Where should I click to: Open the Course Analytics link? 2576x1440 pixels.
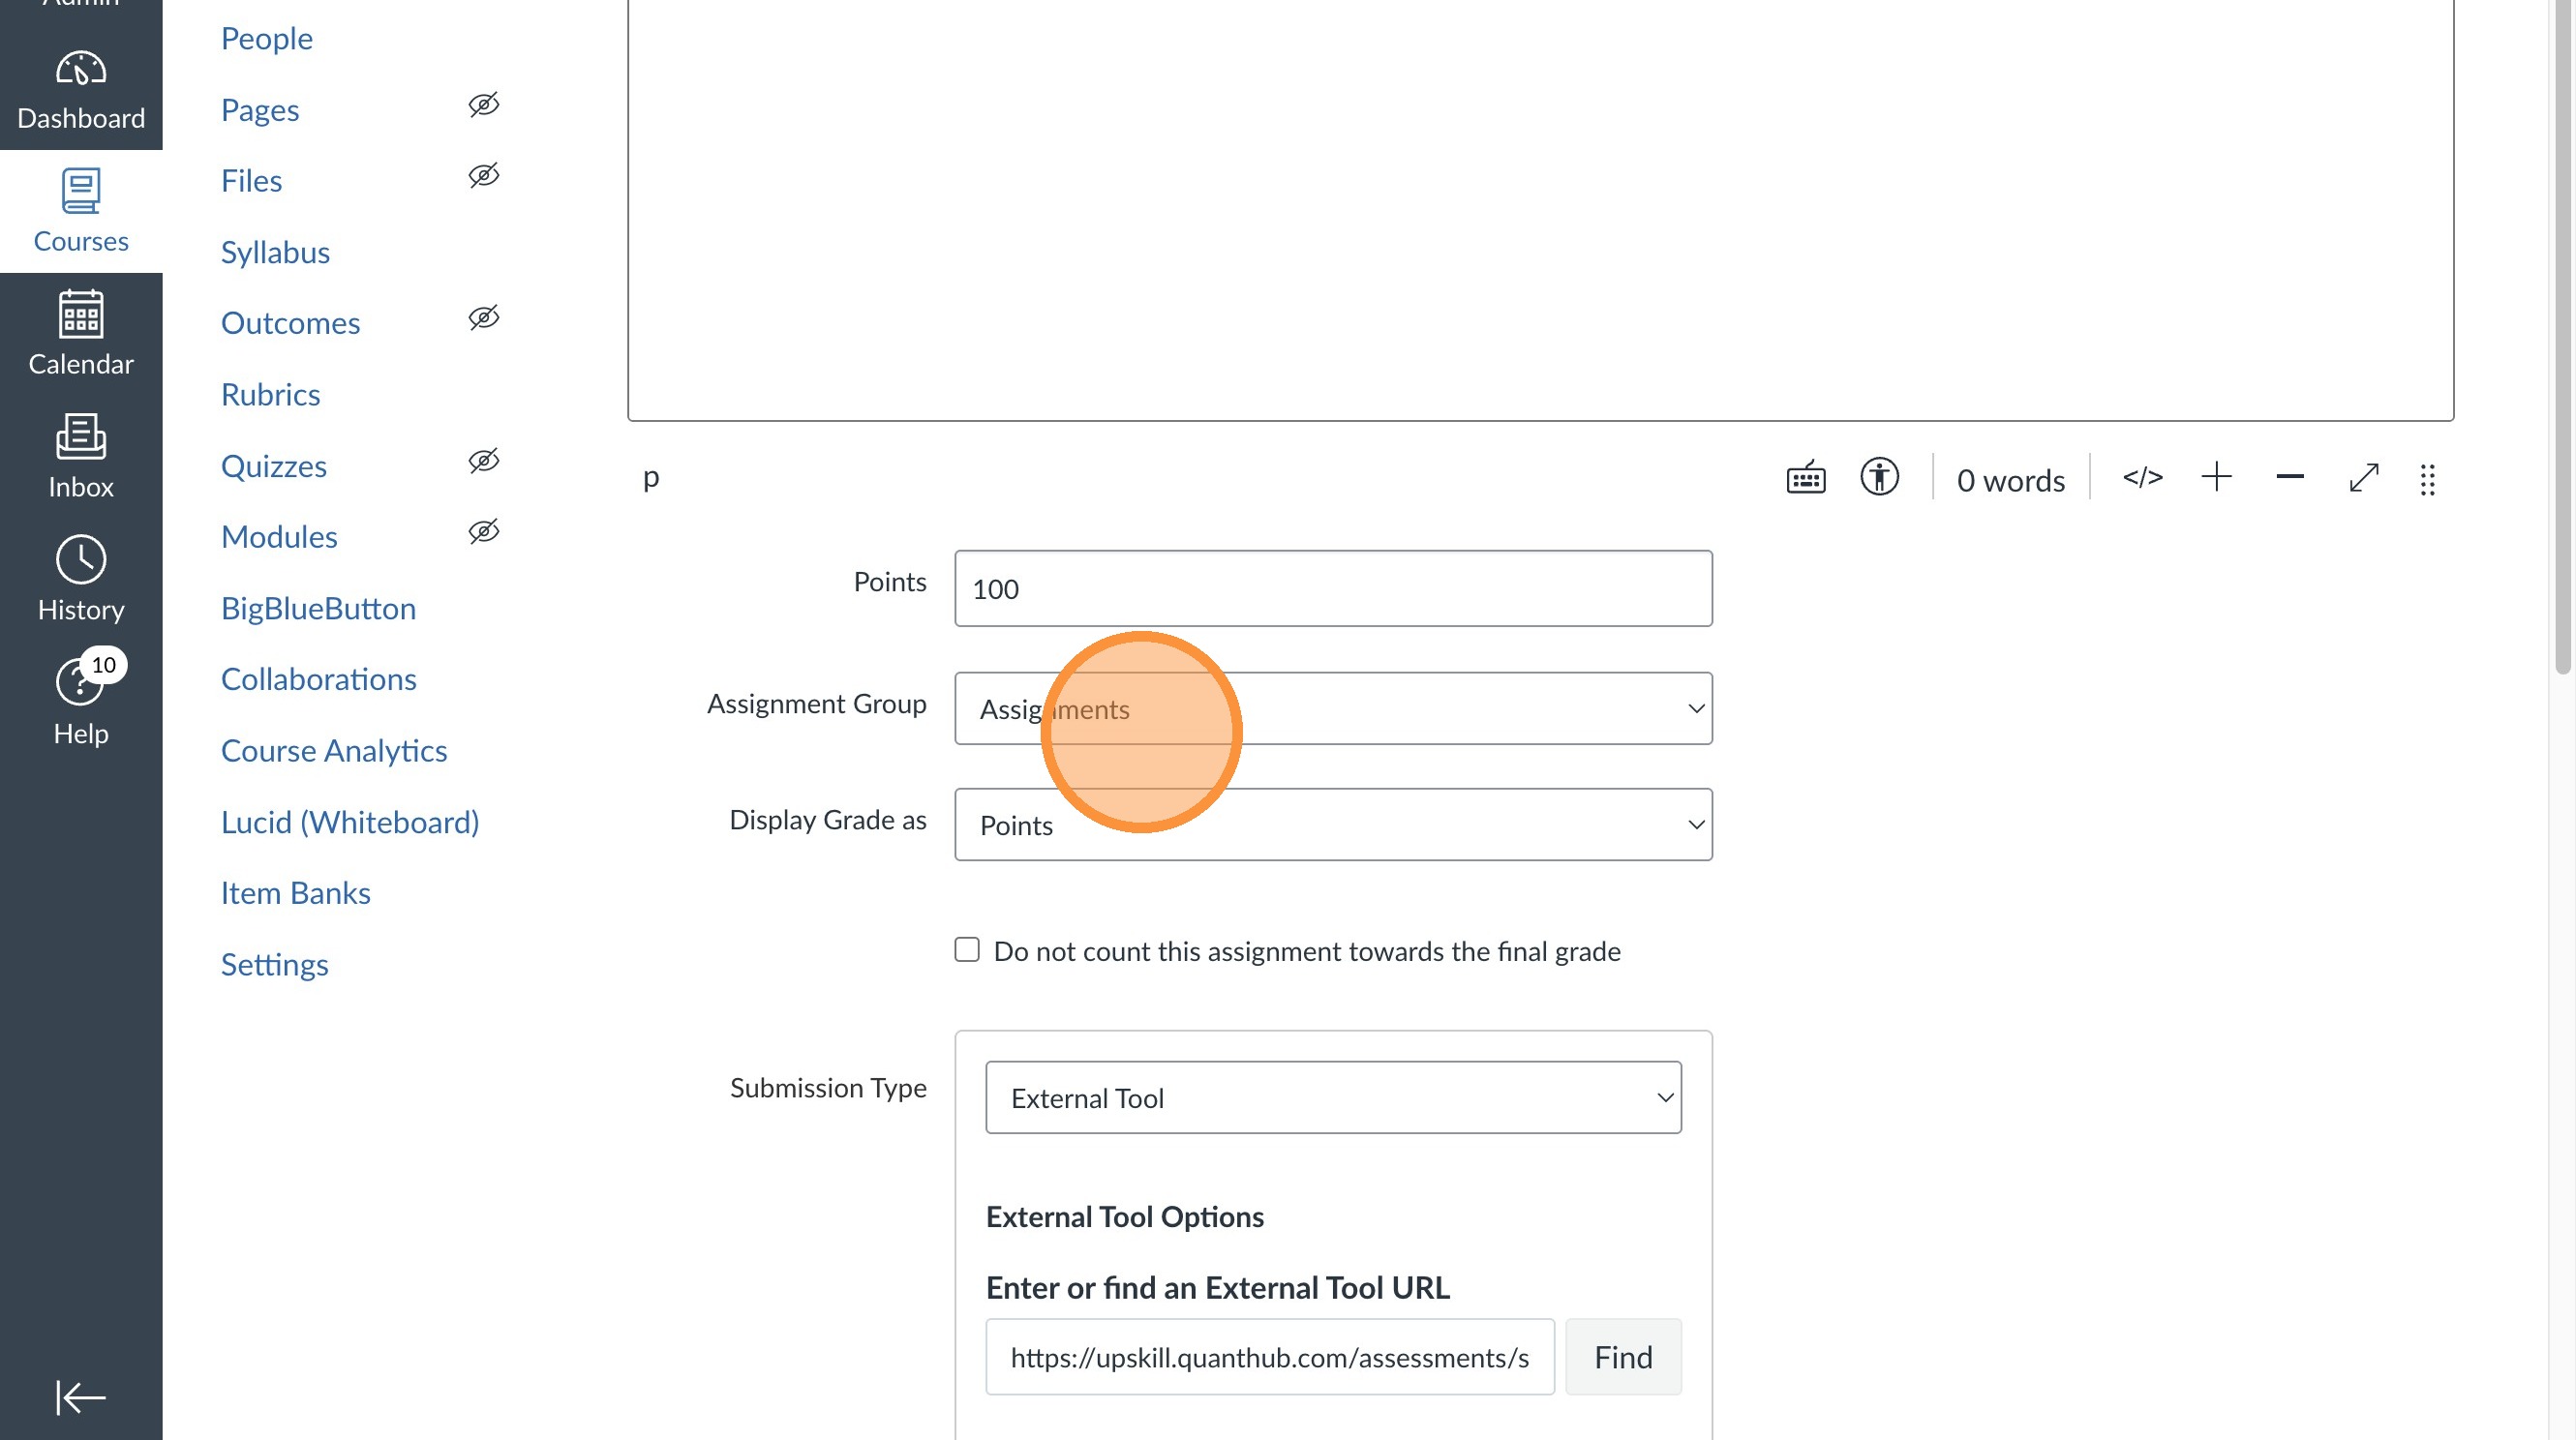pos(333,750)
